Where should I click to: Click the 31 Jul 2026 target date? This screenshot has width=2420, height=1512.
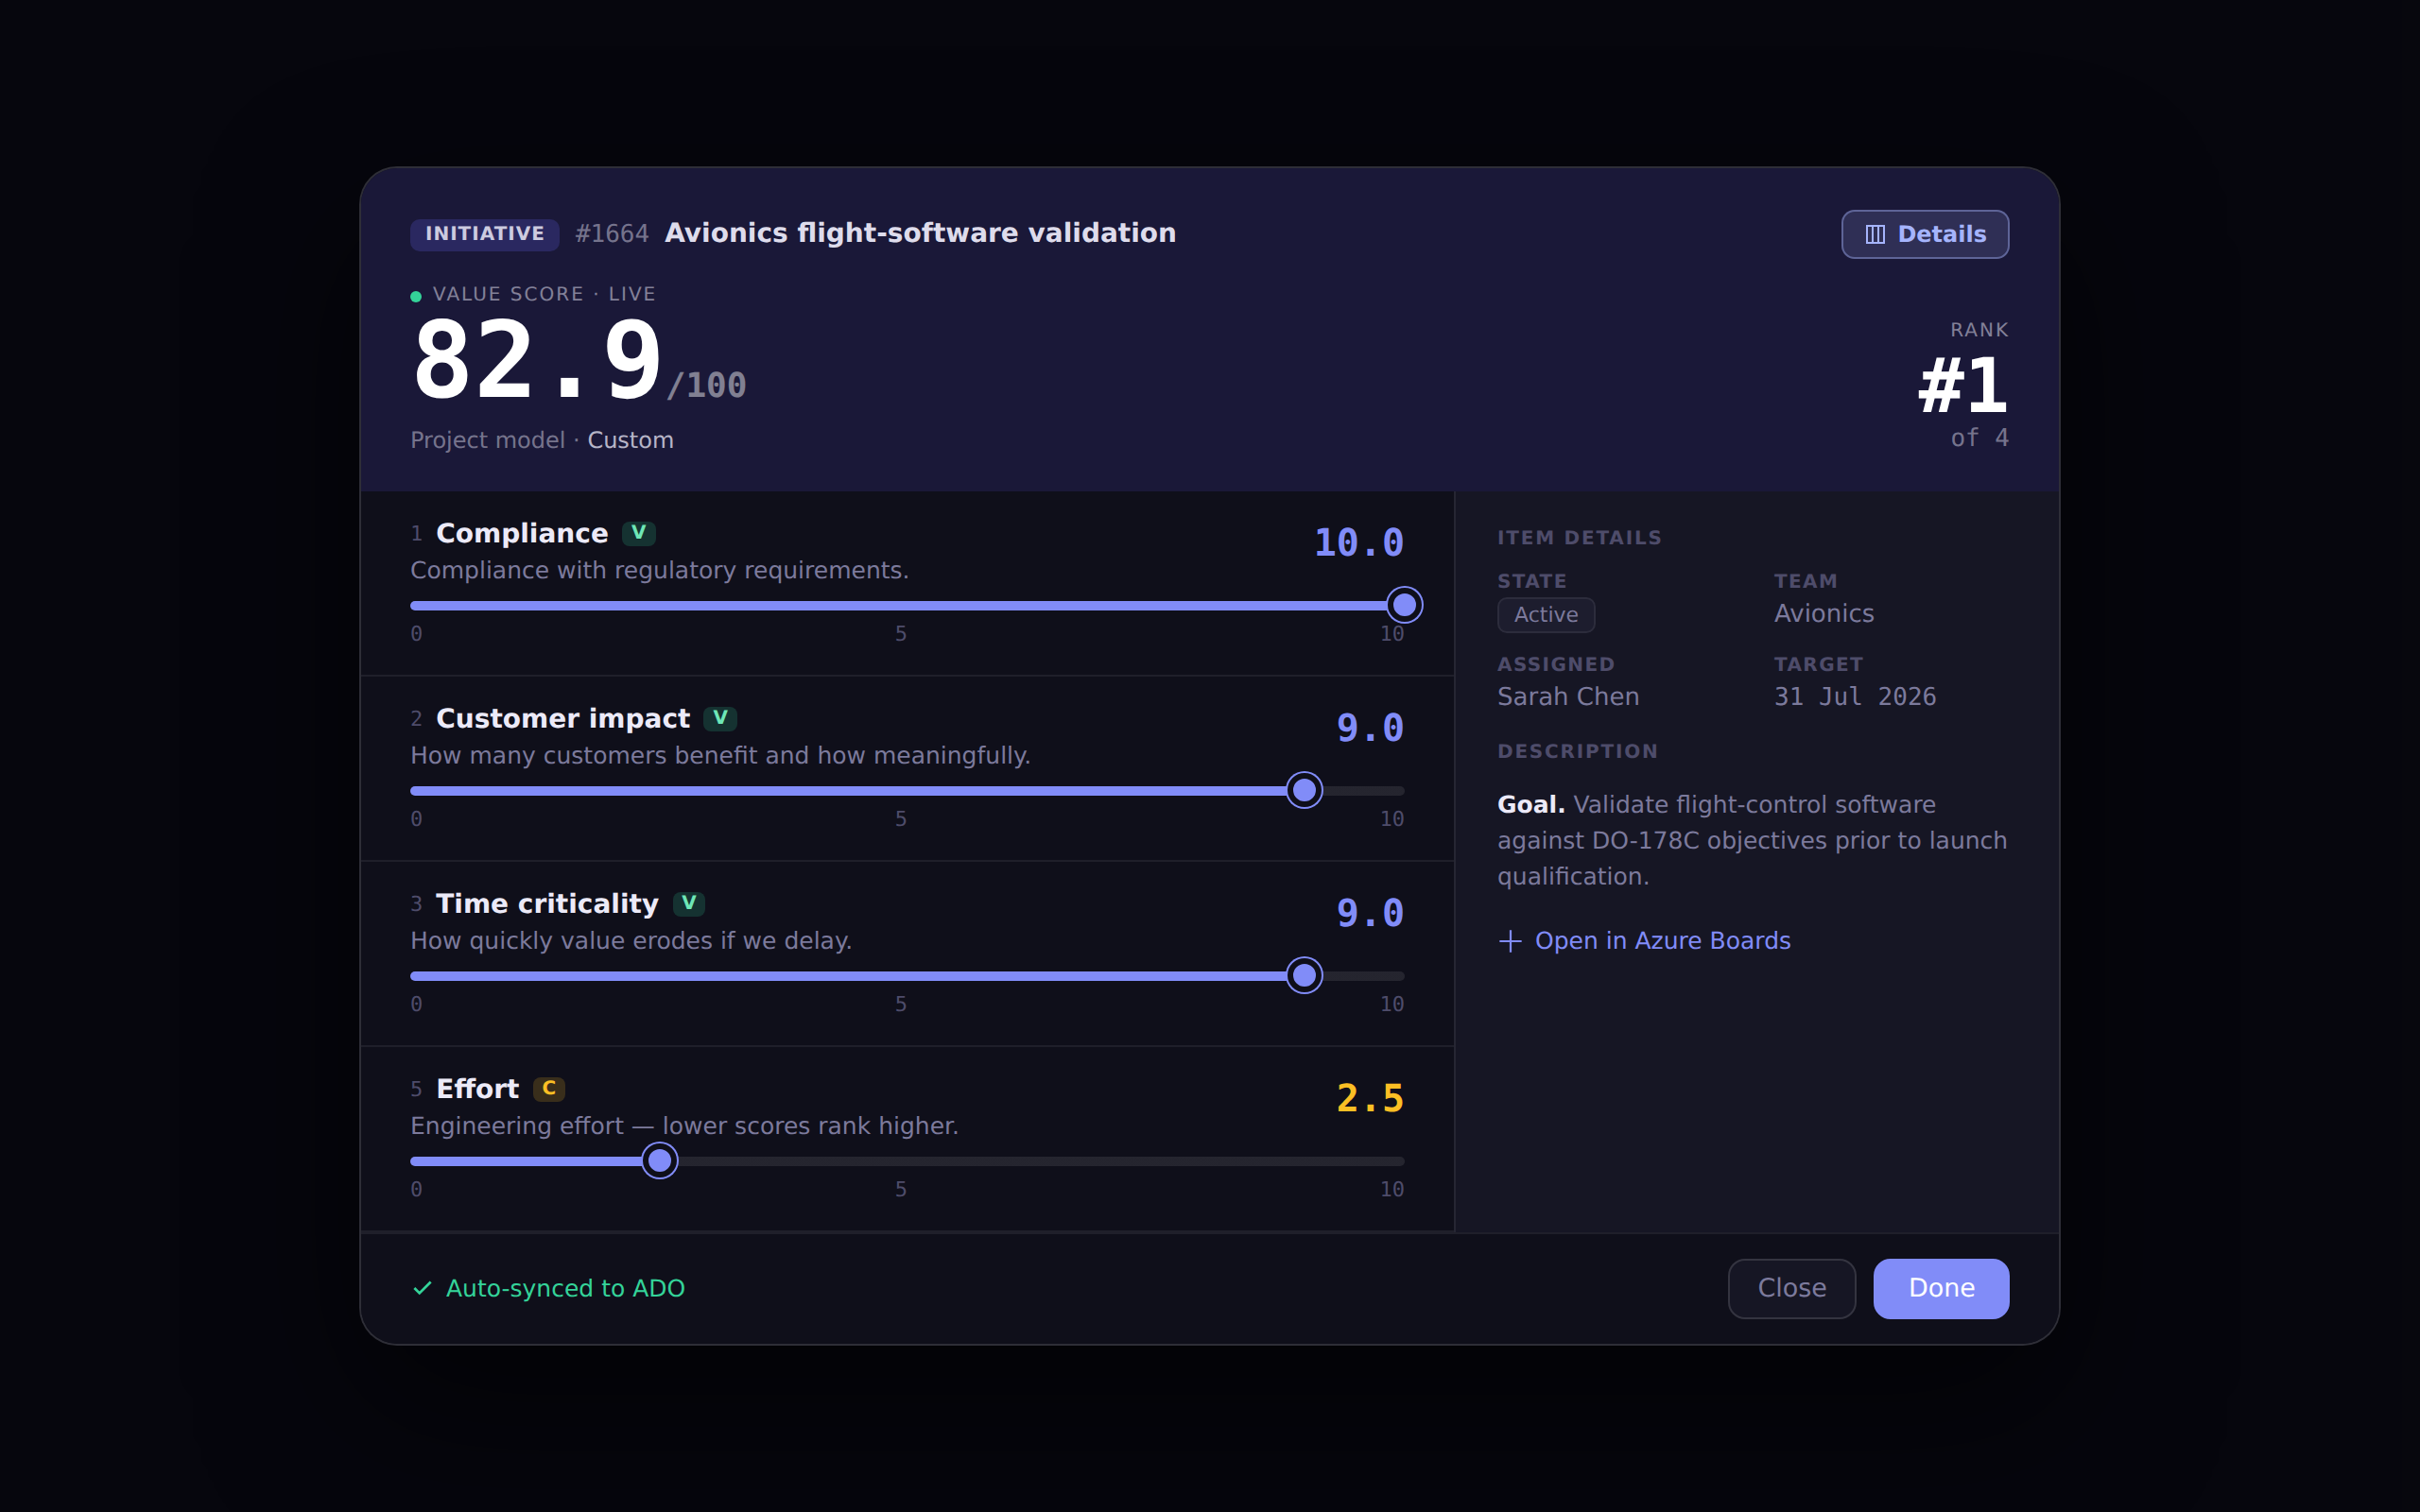click(x=1855, y=696)
